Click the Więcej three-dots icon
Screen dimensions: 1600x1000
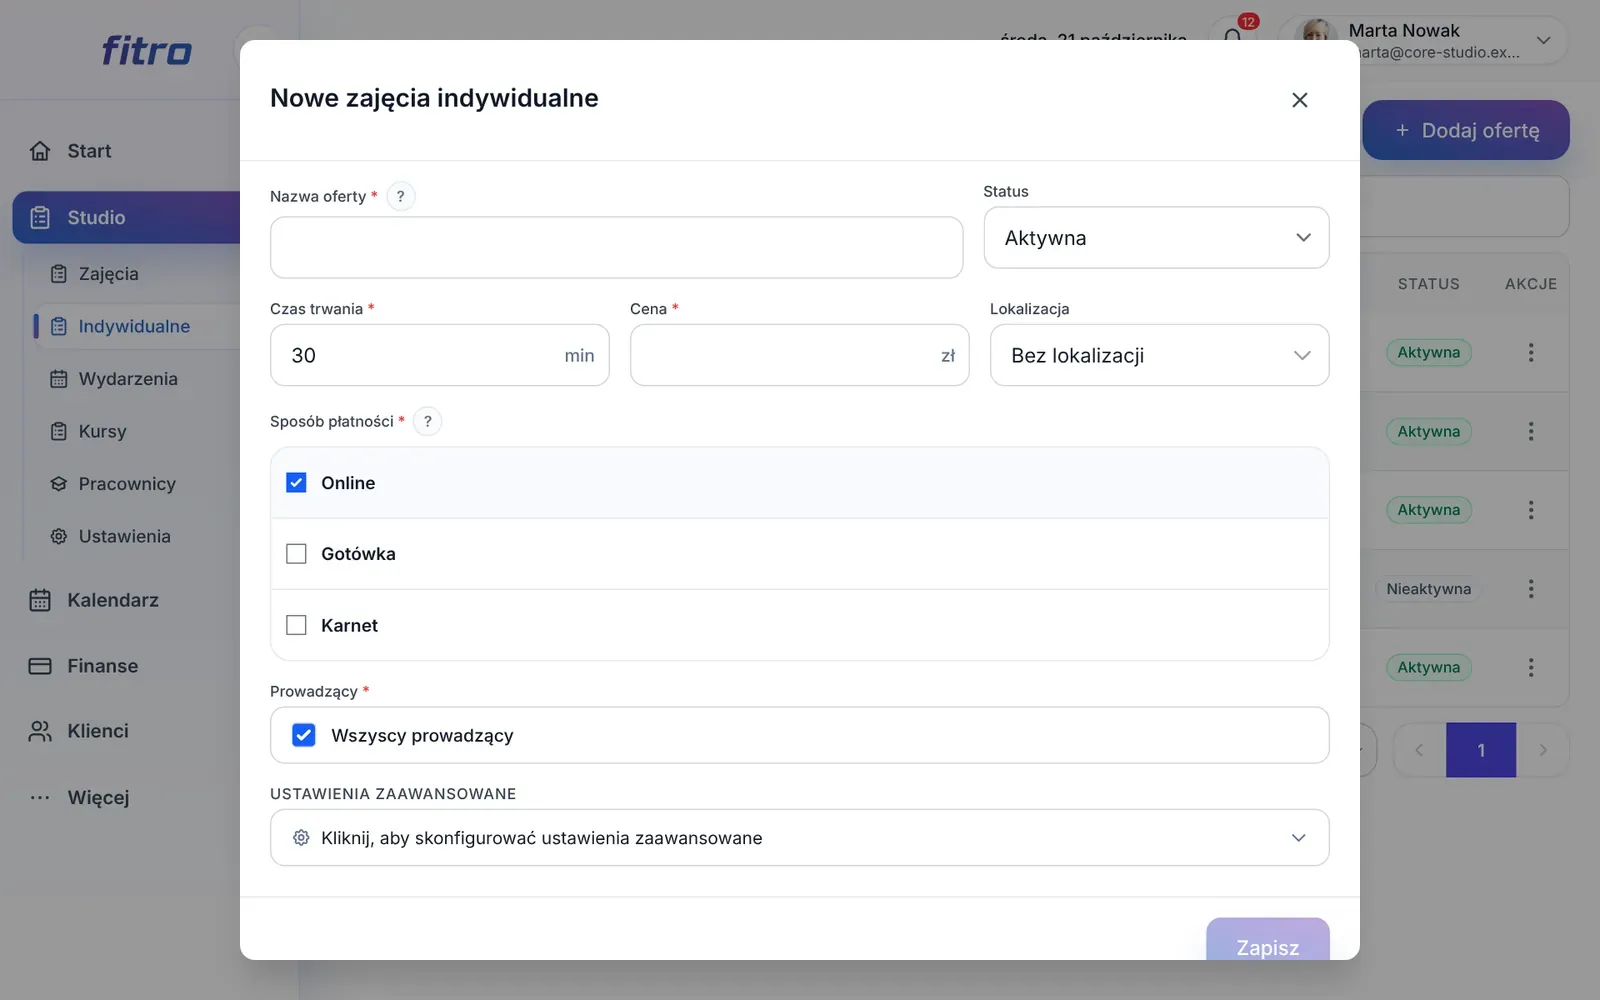click(x=40, y=798)
